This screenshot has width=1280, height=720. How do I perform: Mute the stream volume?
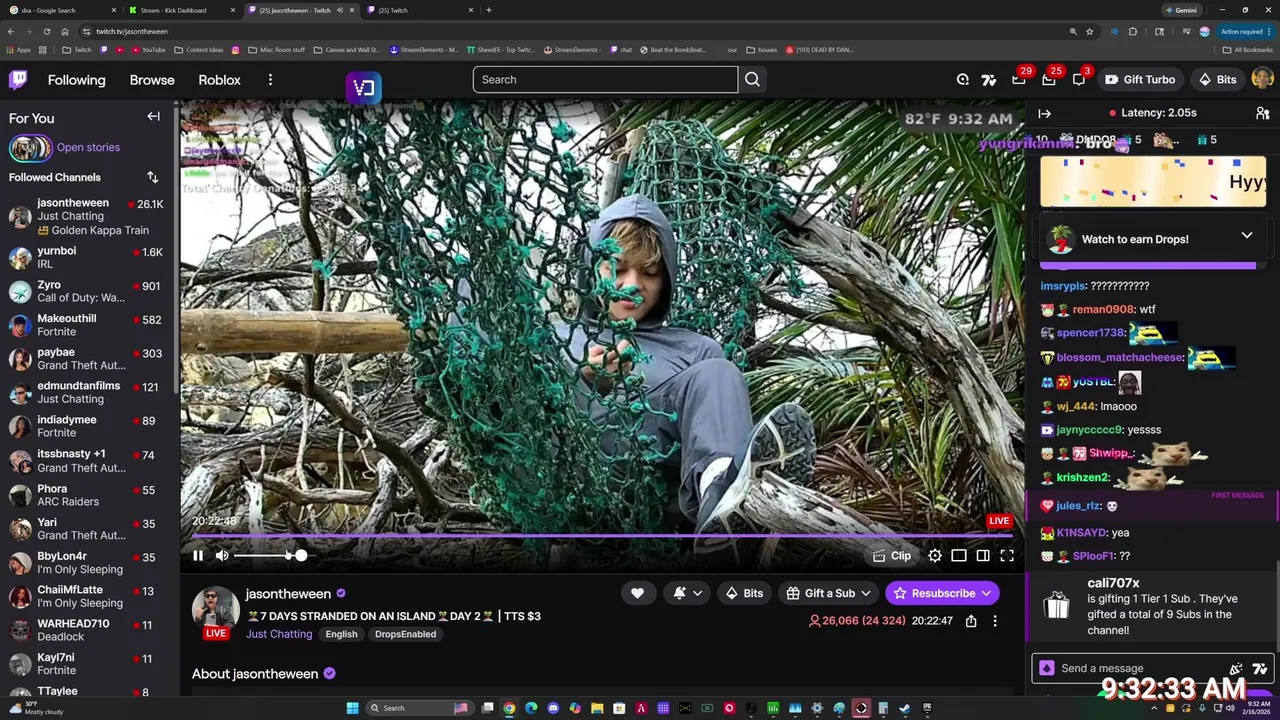222,556
